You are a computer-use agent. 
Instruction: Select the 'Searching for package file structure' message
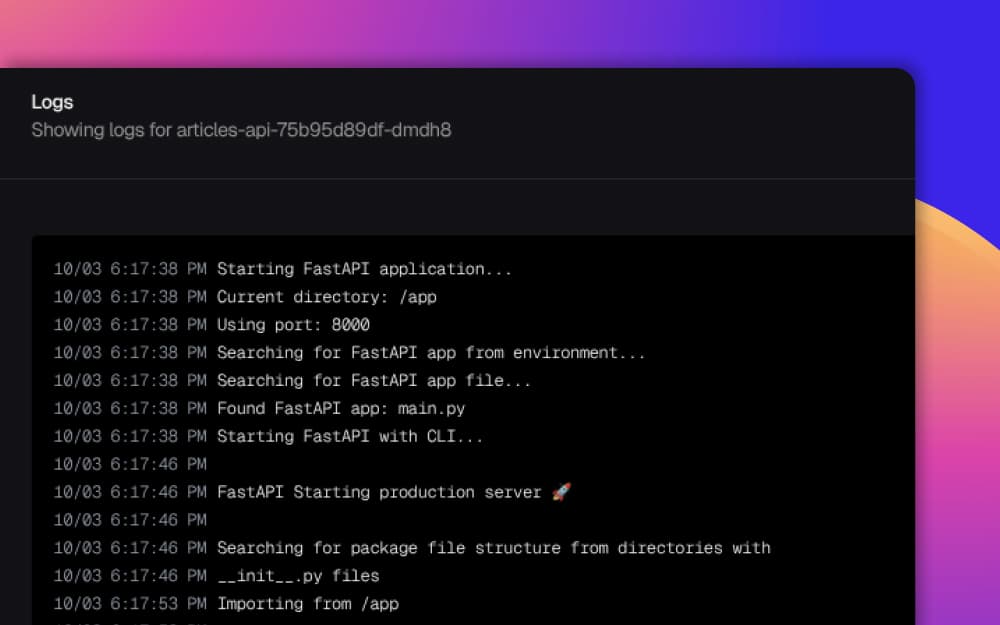[493, 547]
